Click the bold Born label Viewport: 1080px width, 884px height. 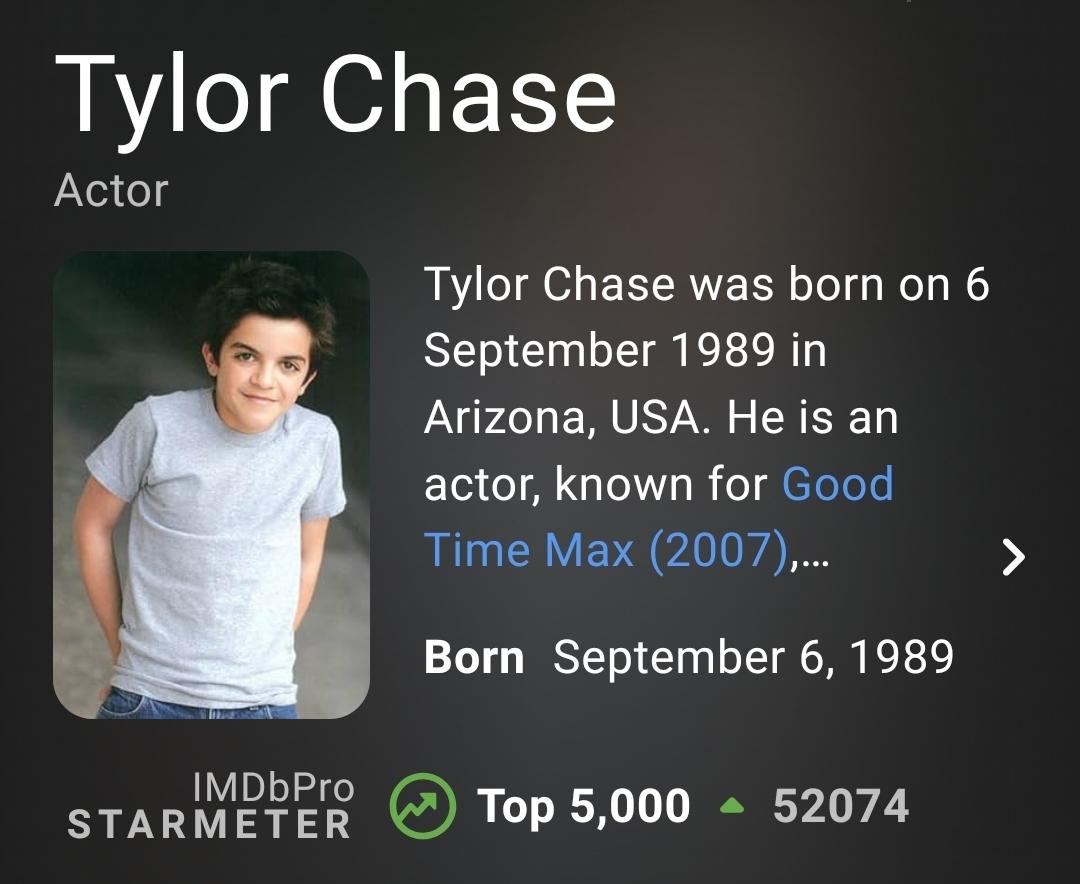[x=474, y=658]
